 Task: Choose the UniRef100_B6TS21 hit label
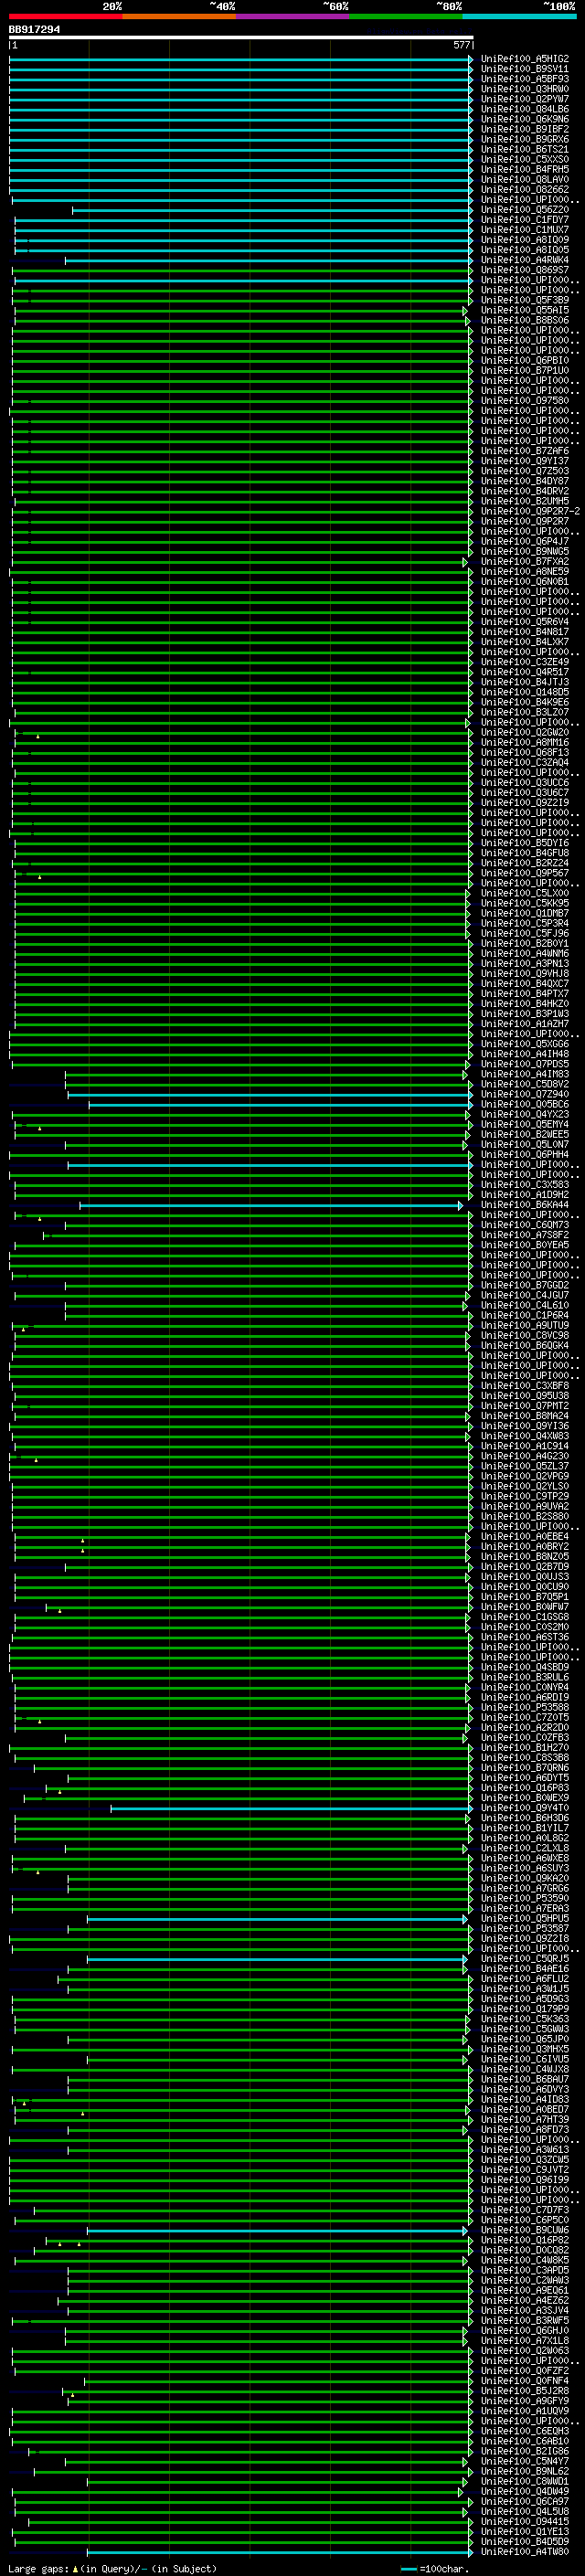(525, 149)
